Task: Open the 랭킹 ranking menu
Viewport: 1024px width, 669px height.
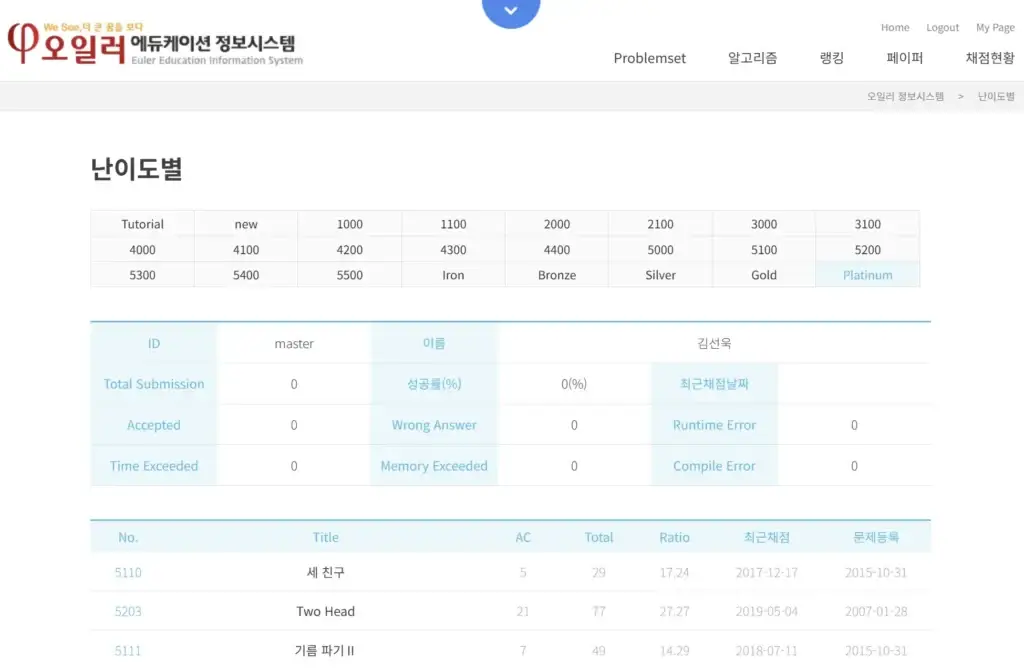Action: coord(830,58)
